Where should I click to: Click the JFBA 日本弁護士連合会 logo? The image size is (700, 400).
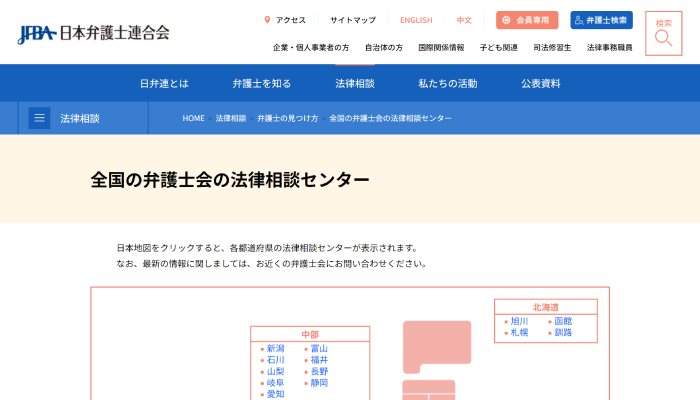tap(93, 33)
